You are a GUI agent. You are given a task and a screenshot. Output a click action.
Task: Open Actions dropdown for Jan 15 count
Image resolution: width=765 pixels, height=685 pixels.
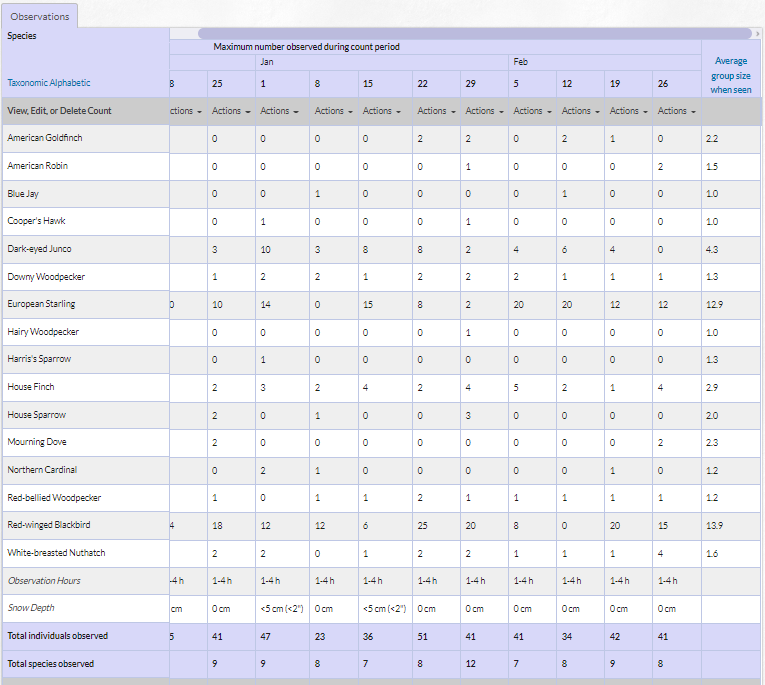[382, 111]
